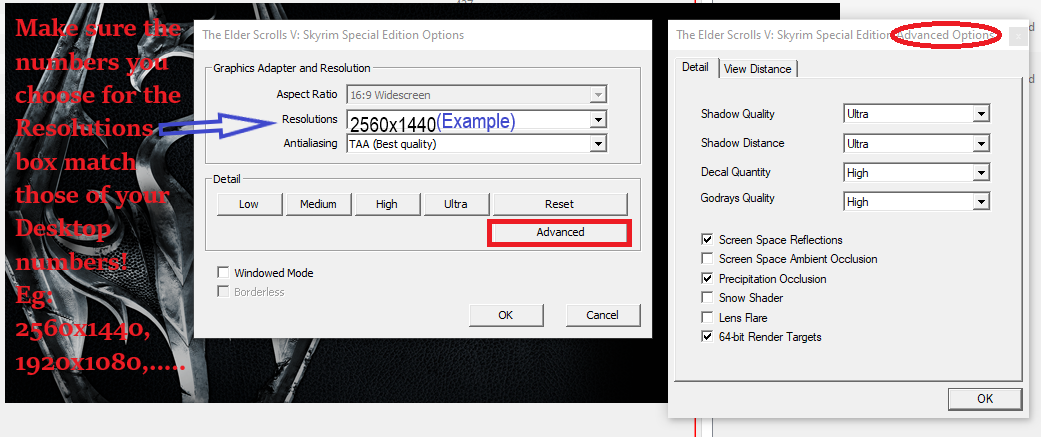Switch to the View Distance tab
1041x437 pixels.
[x=758, y=68]
